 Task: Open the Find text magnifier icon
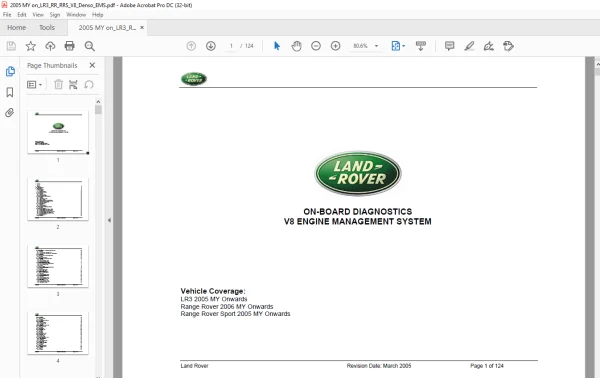[x=90, y=46]
